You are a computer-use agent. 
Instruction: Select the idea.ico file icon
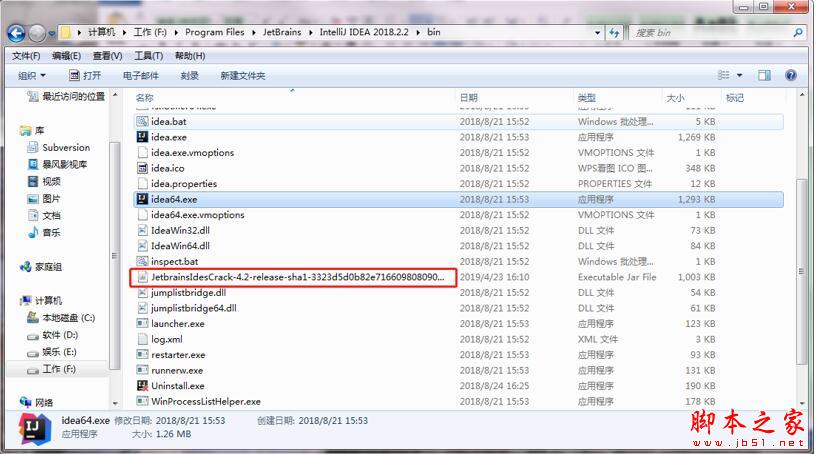click(142, 168)
